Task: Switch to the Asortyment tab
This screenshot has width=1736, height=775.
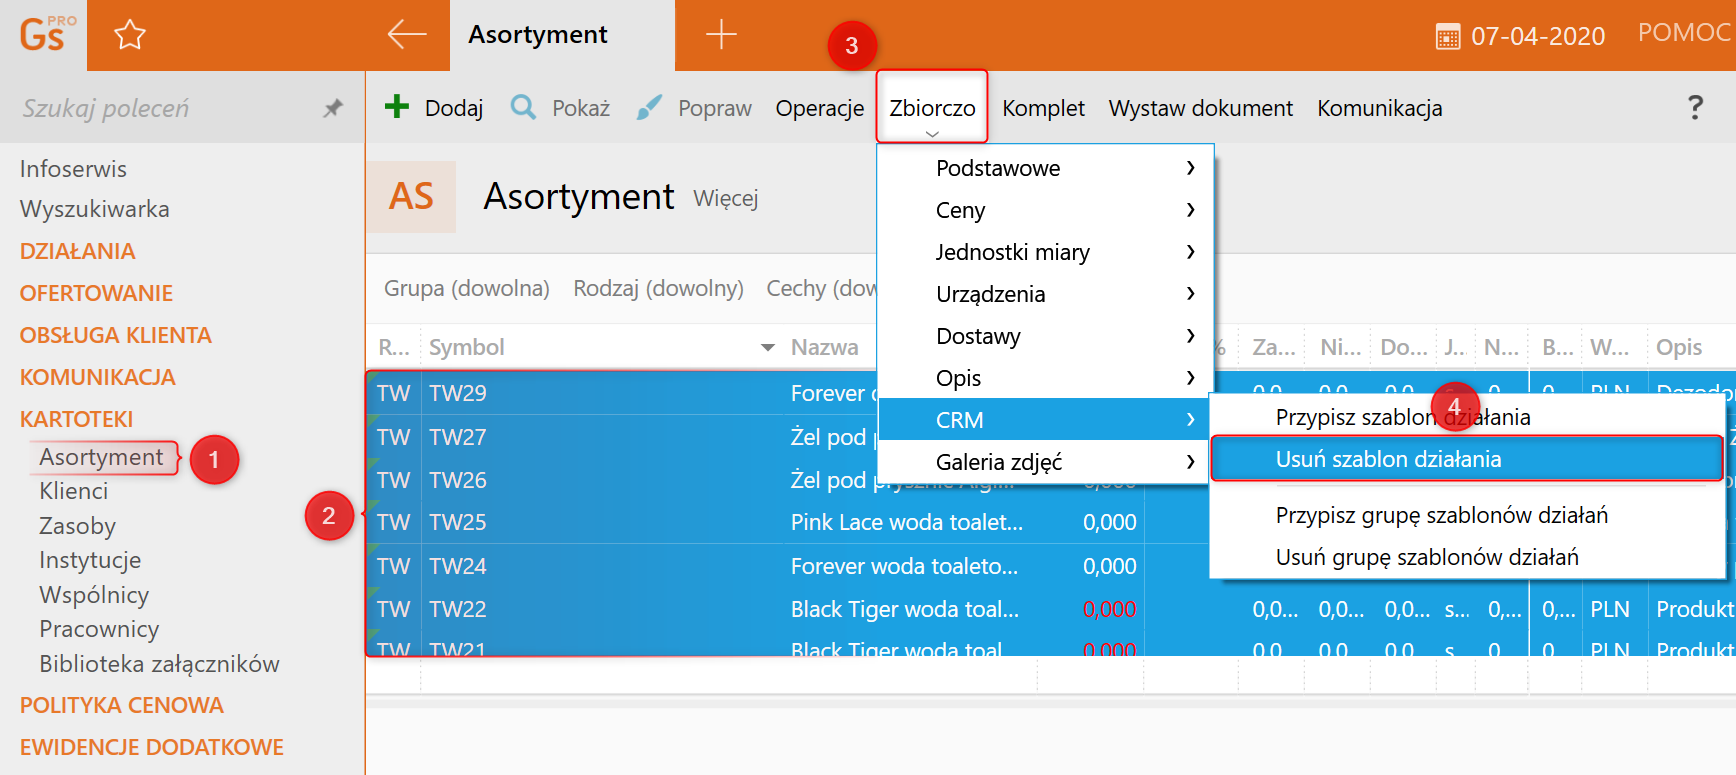Action: (x=562, y=35)
